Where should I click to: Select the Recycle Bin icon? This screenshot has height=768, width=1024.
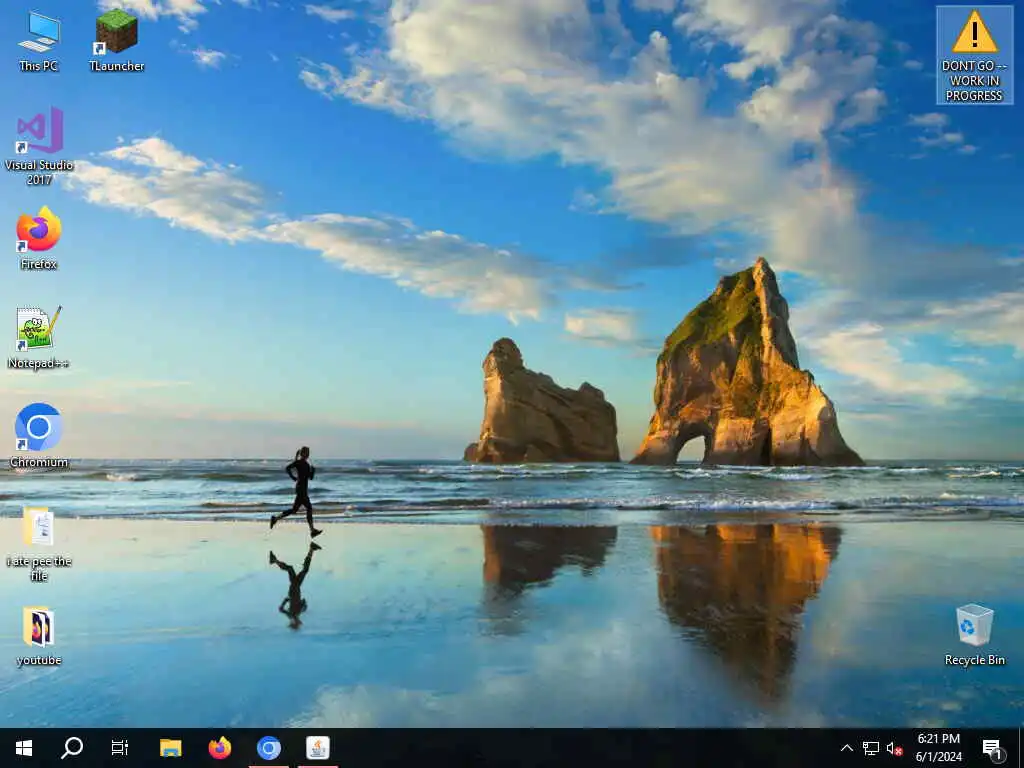974,635
